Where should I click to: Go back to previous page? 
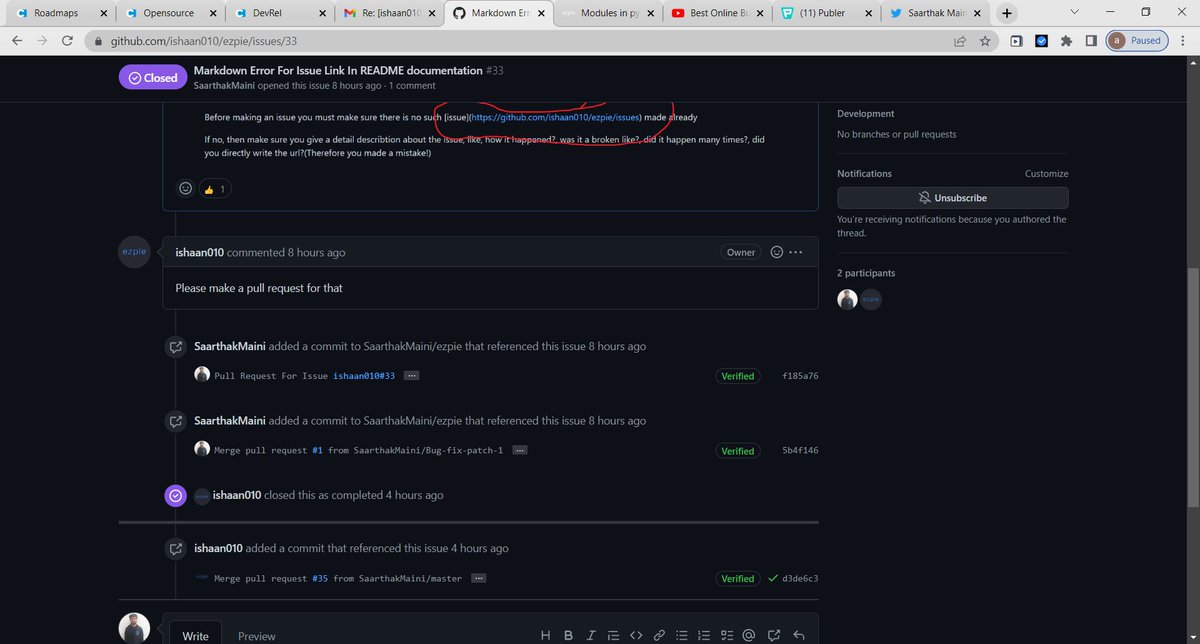click(17, 41)
